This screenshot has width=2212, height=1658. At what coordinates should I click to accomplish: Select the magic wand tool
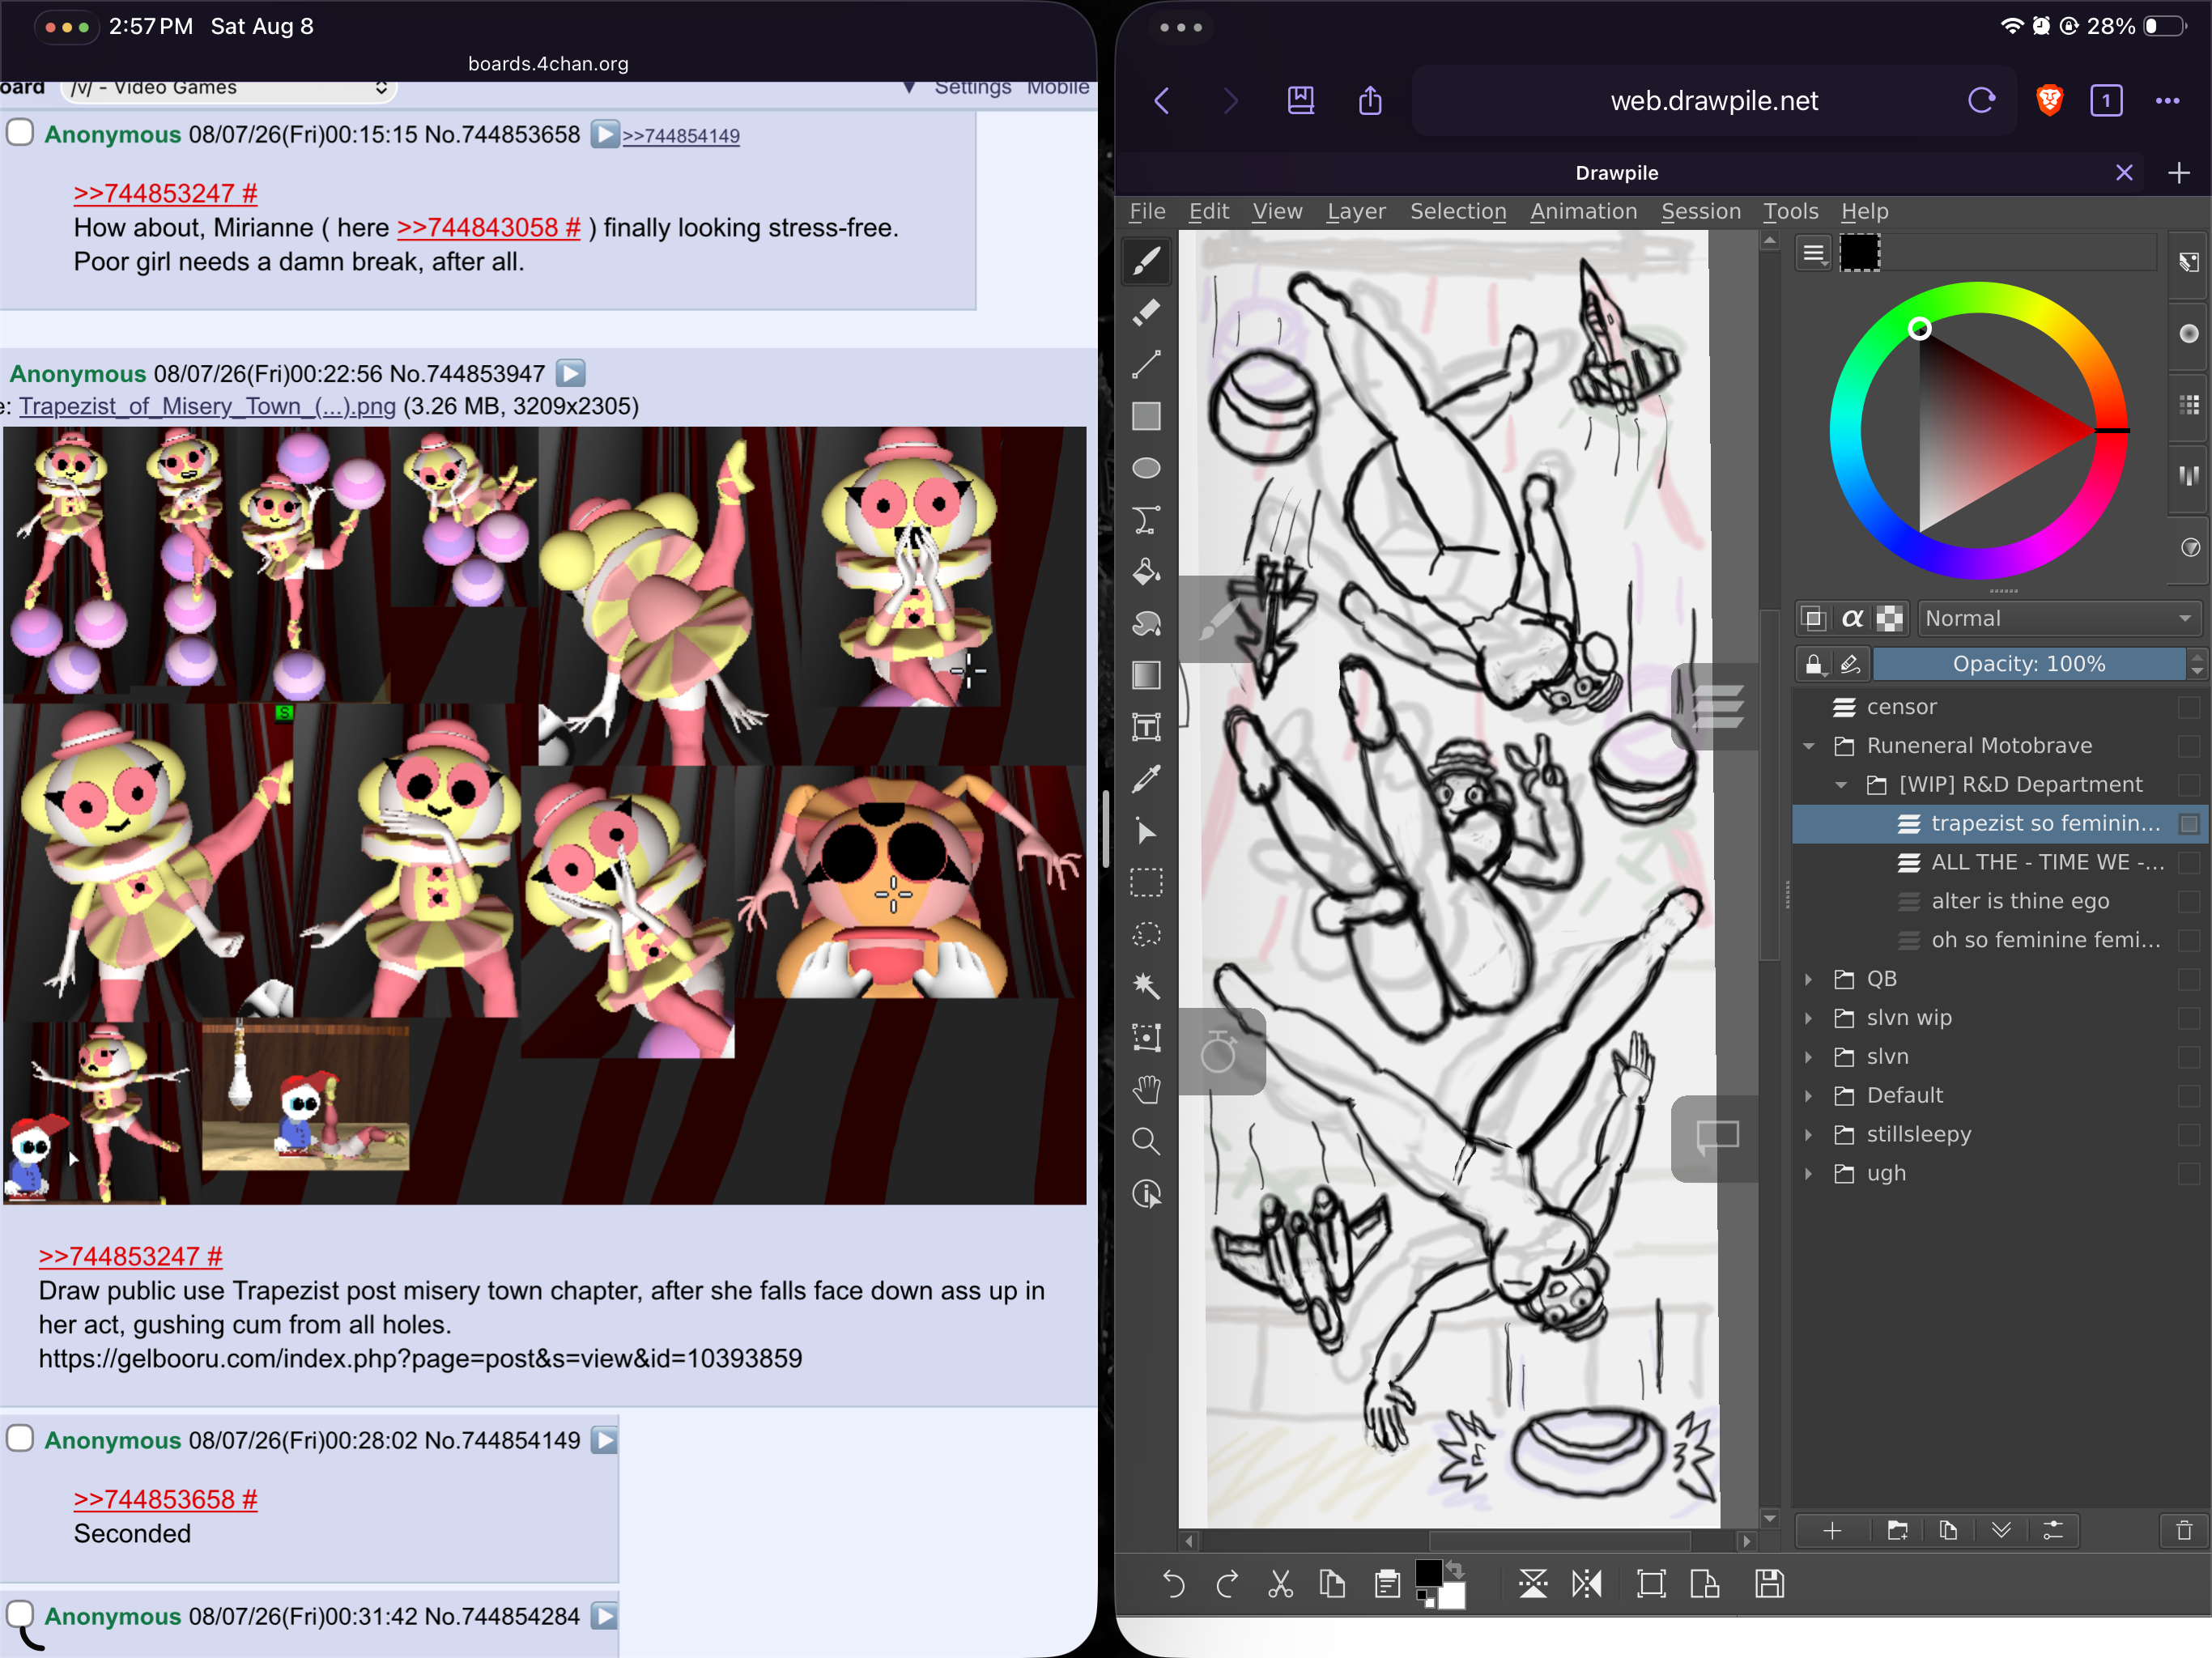pos(1146,986)
